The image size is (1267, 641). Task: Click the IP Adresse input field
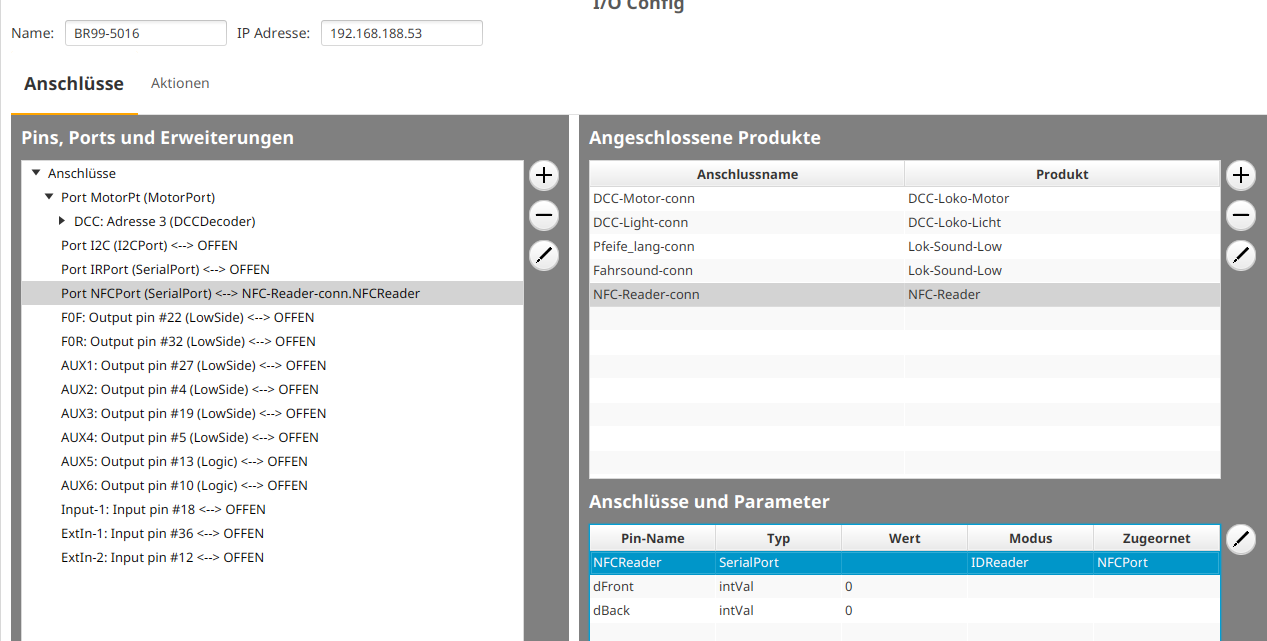pyautogui.click(x=400, y=33)
